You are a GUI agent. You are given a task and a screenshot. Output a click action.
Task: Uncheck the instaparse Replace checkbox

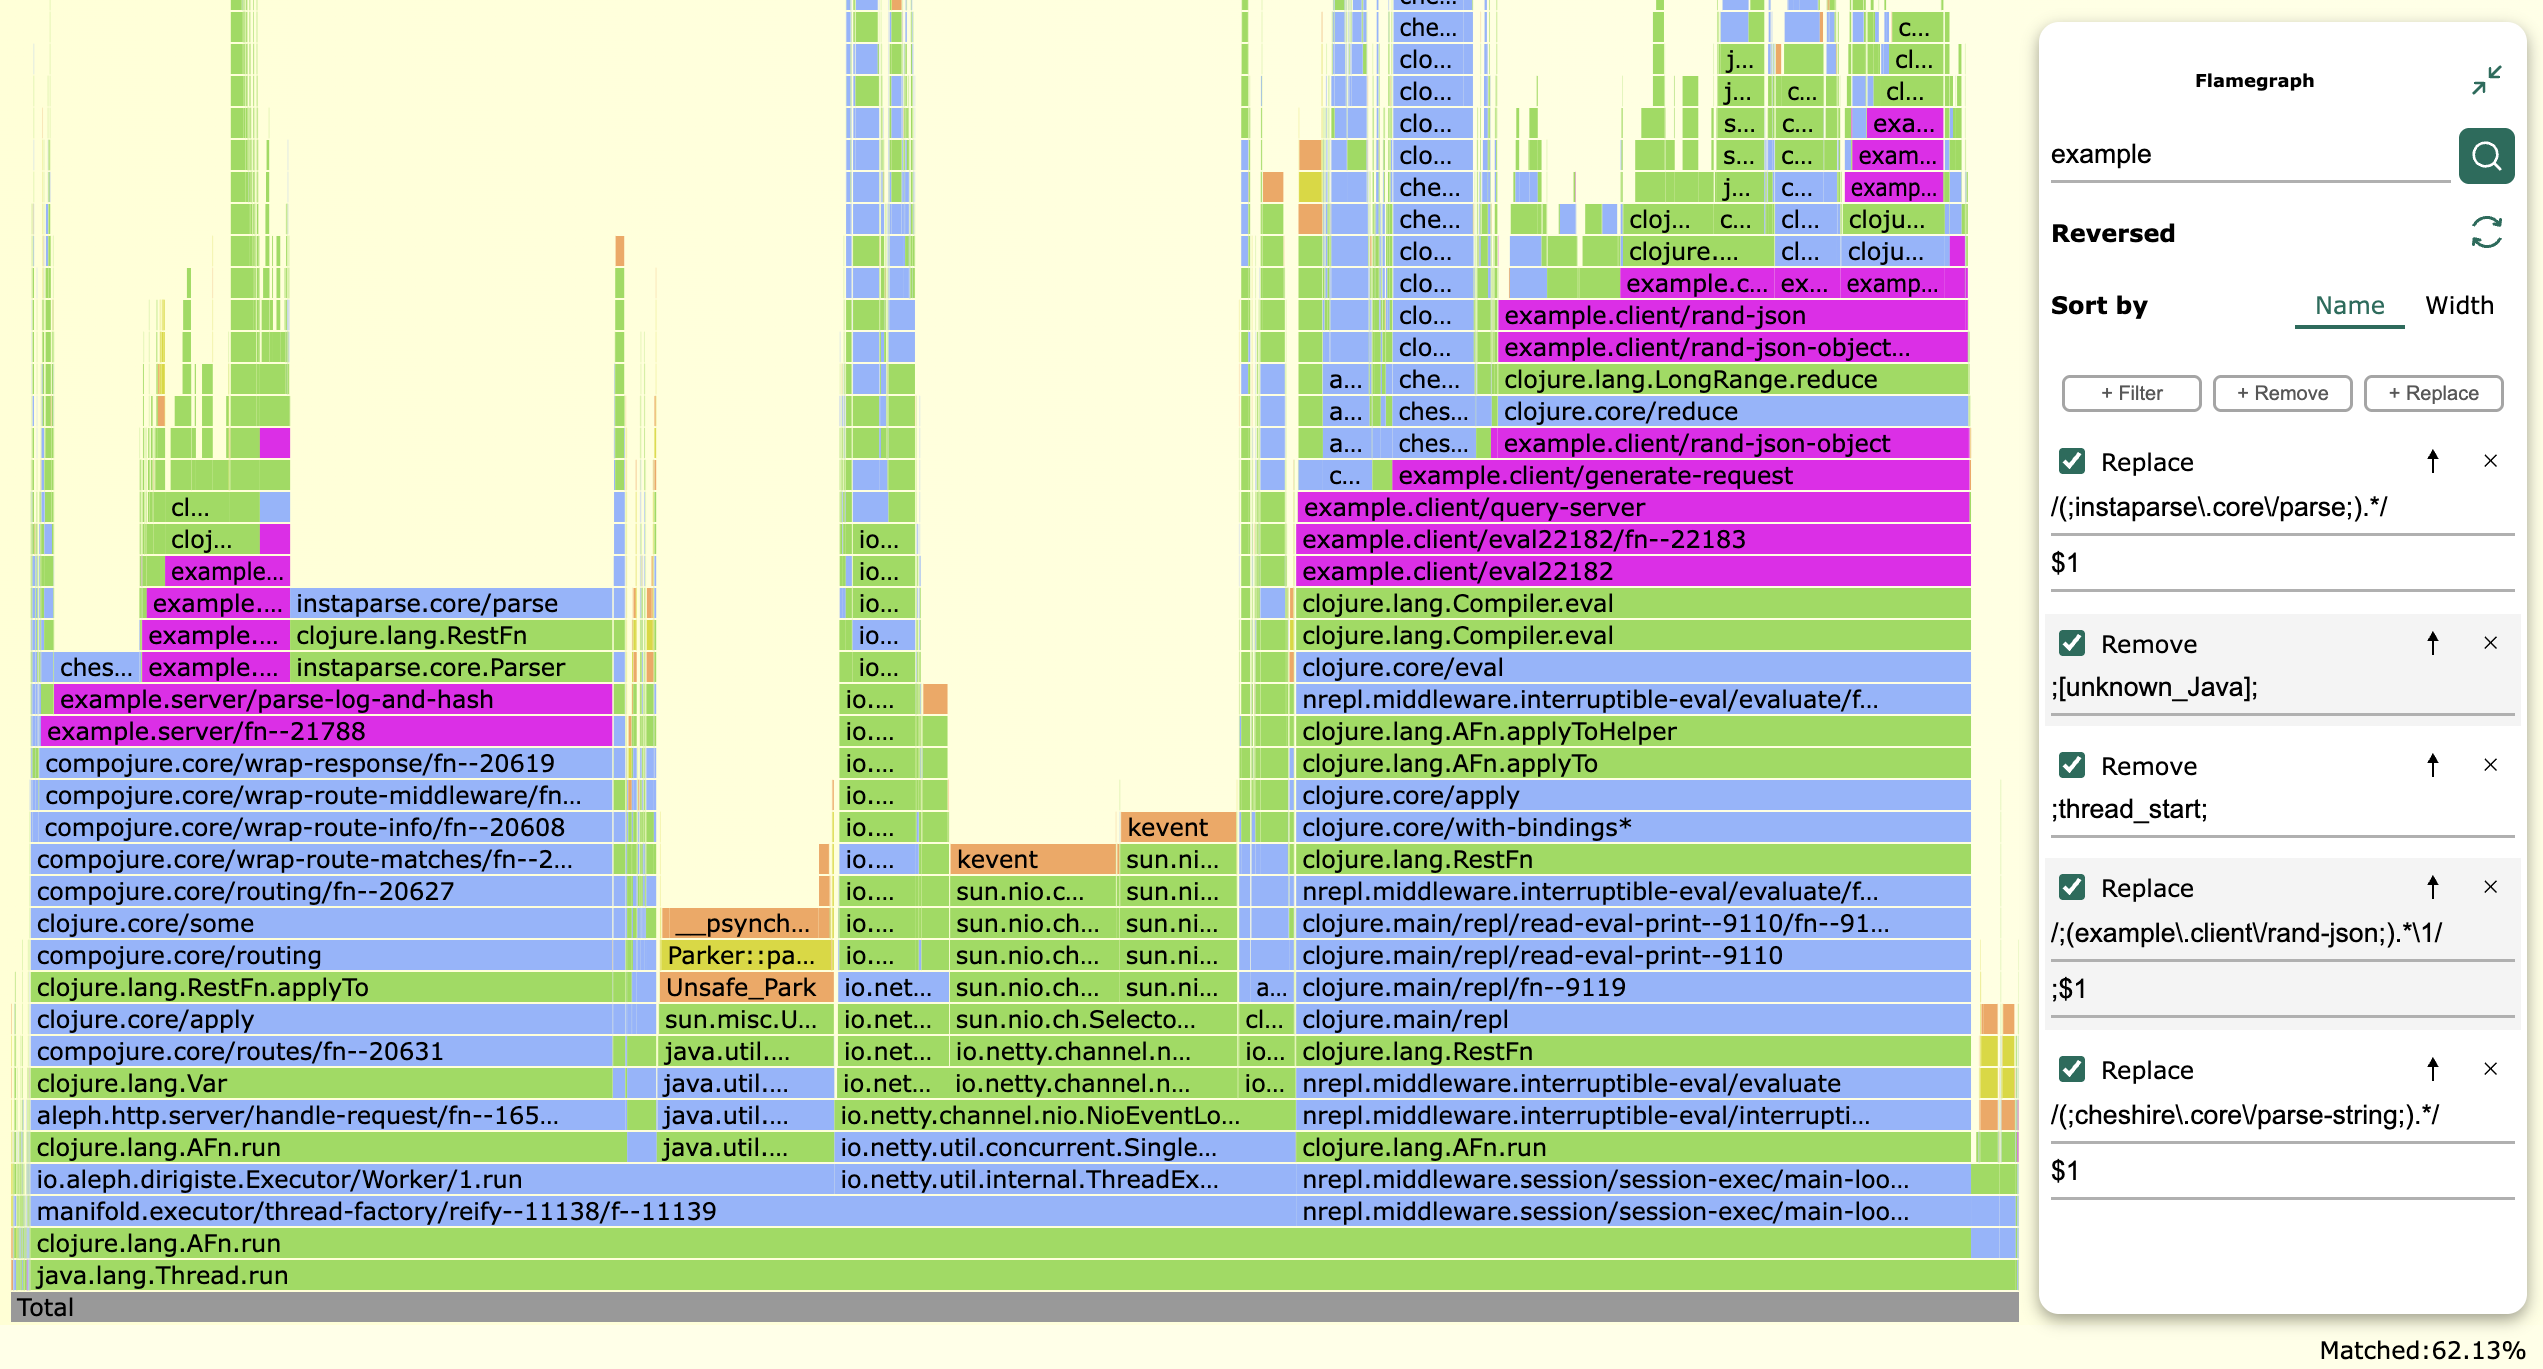2072,461
